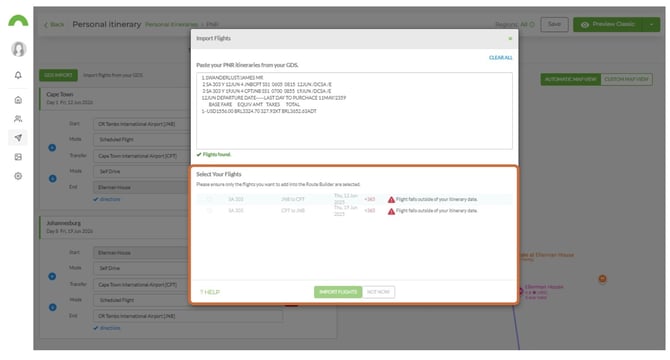The image size is (670, 360).
Task: Click the Import Flights button
Action: click(x=338, y=292)
